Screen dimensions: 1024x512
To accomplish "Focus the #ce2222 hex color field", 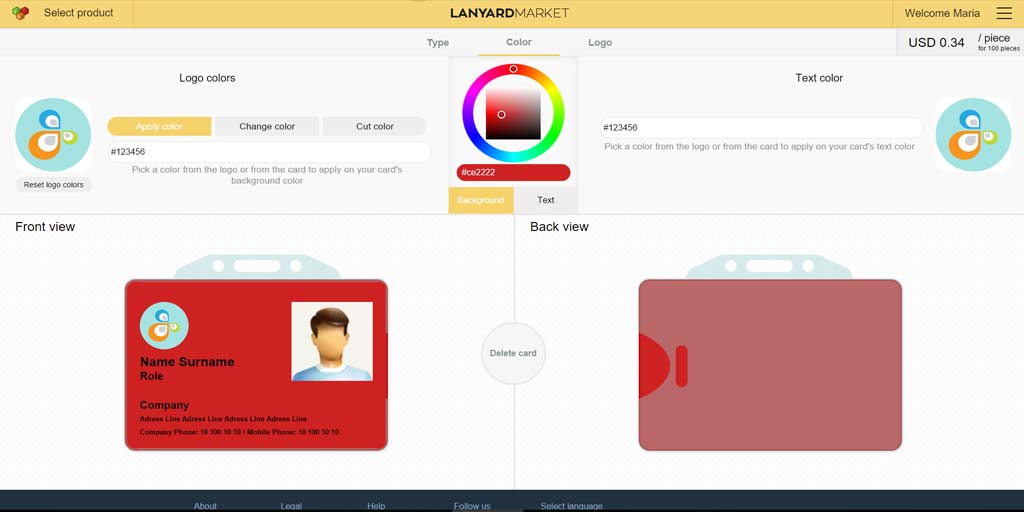I will coord(513,172).
